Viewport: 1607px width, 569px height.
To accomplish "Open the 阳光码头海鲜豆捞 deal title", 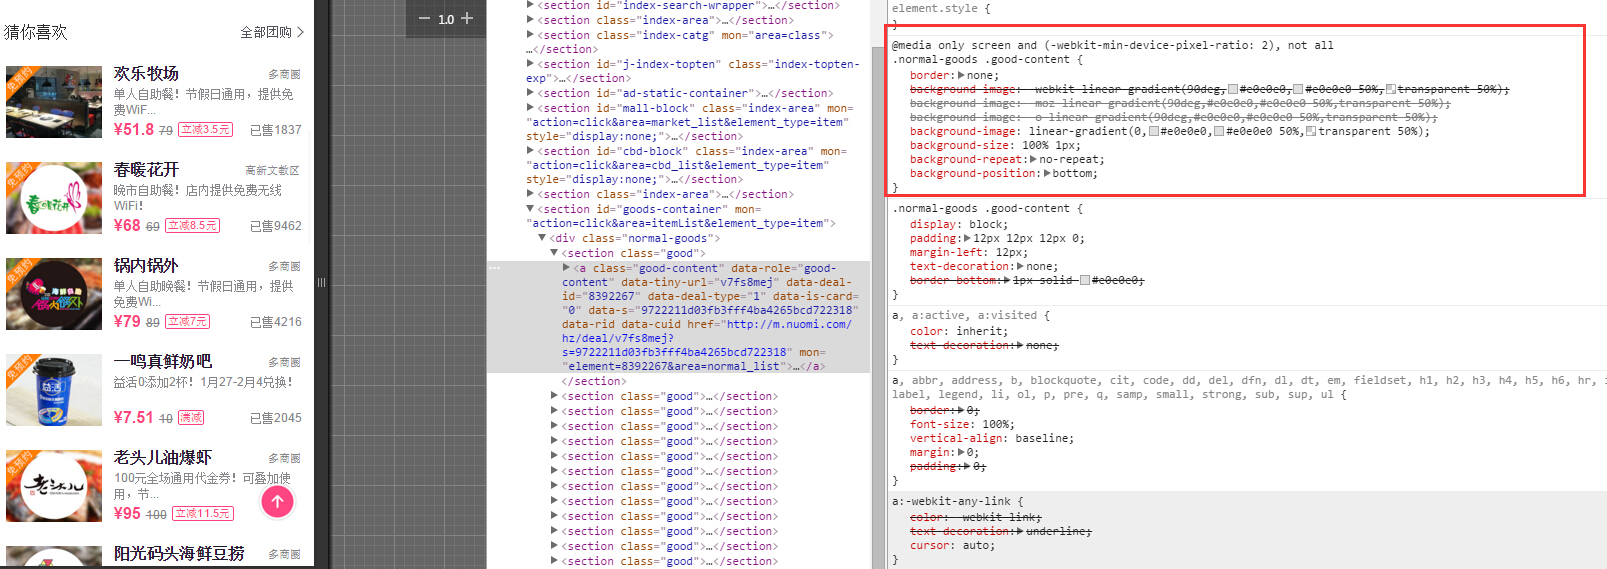I will (179, 553).
